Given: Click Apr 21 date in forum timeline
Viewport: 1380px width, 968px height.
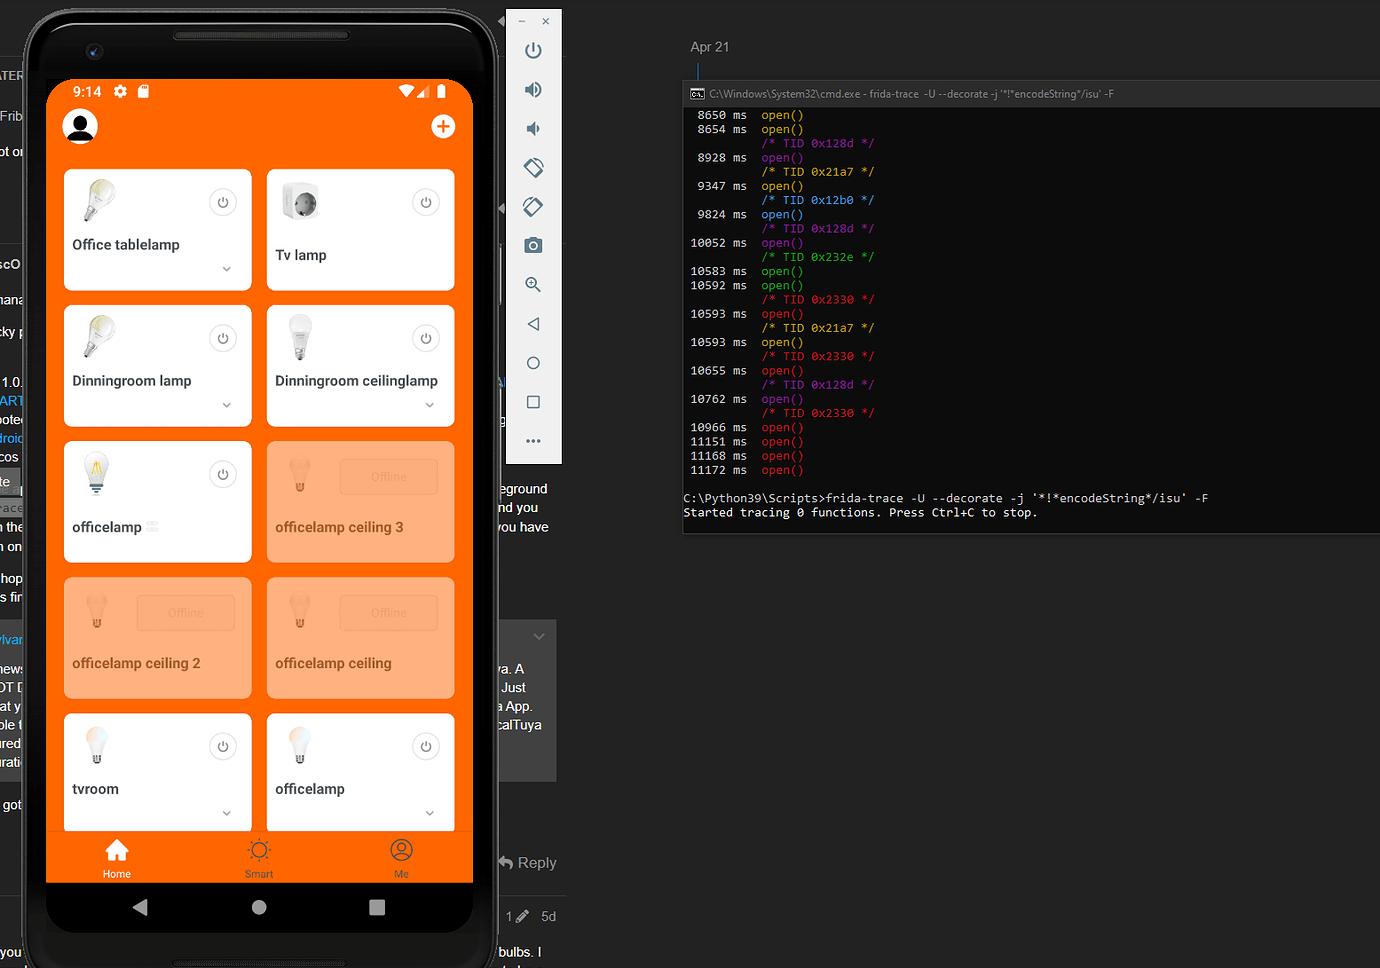Looking at the screenshot, I should pyautogui.click(x=710, y=47).
